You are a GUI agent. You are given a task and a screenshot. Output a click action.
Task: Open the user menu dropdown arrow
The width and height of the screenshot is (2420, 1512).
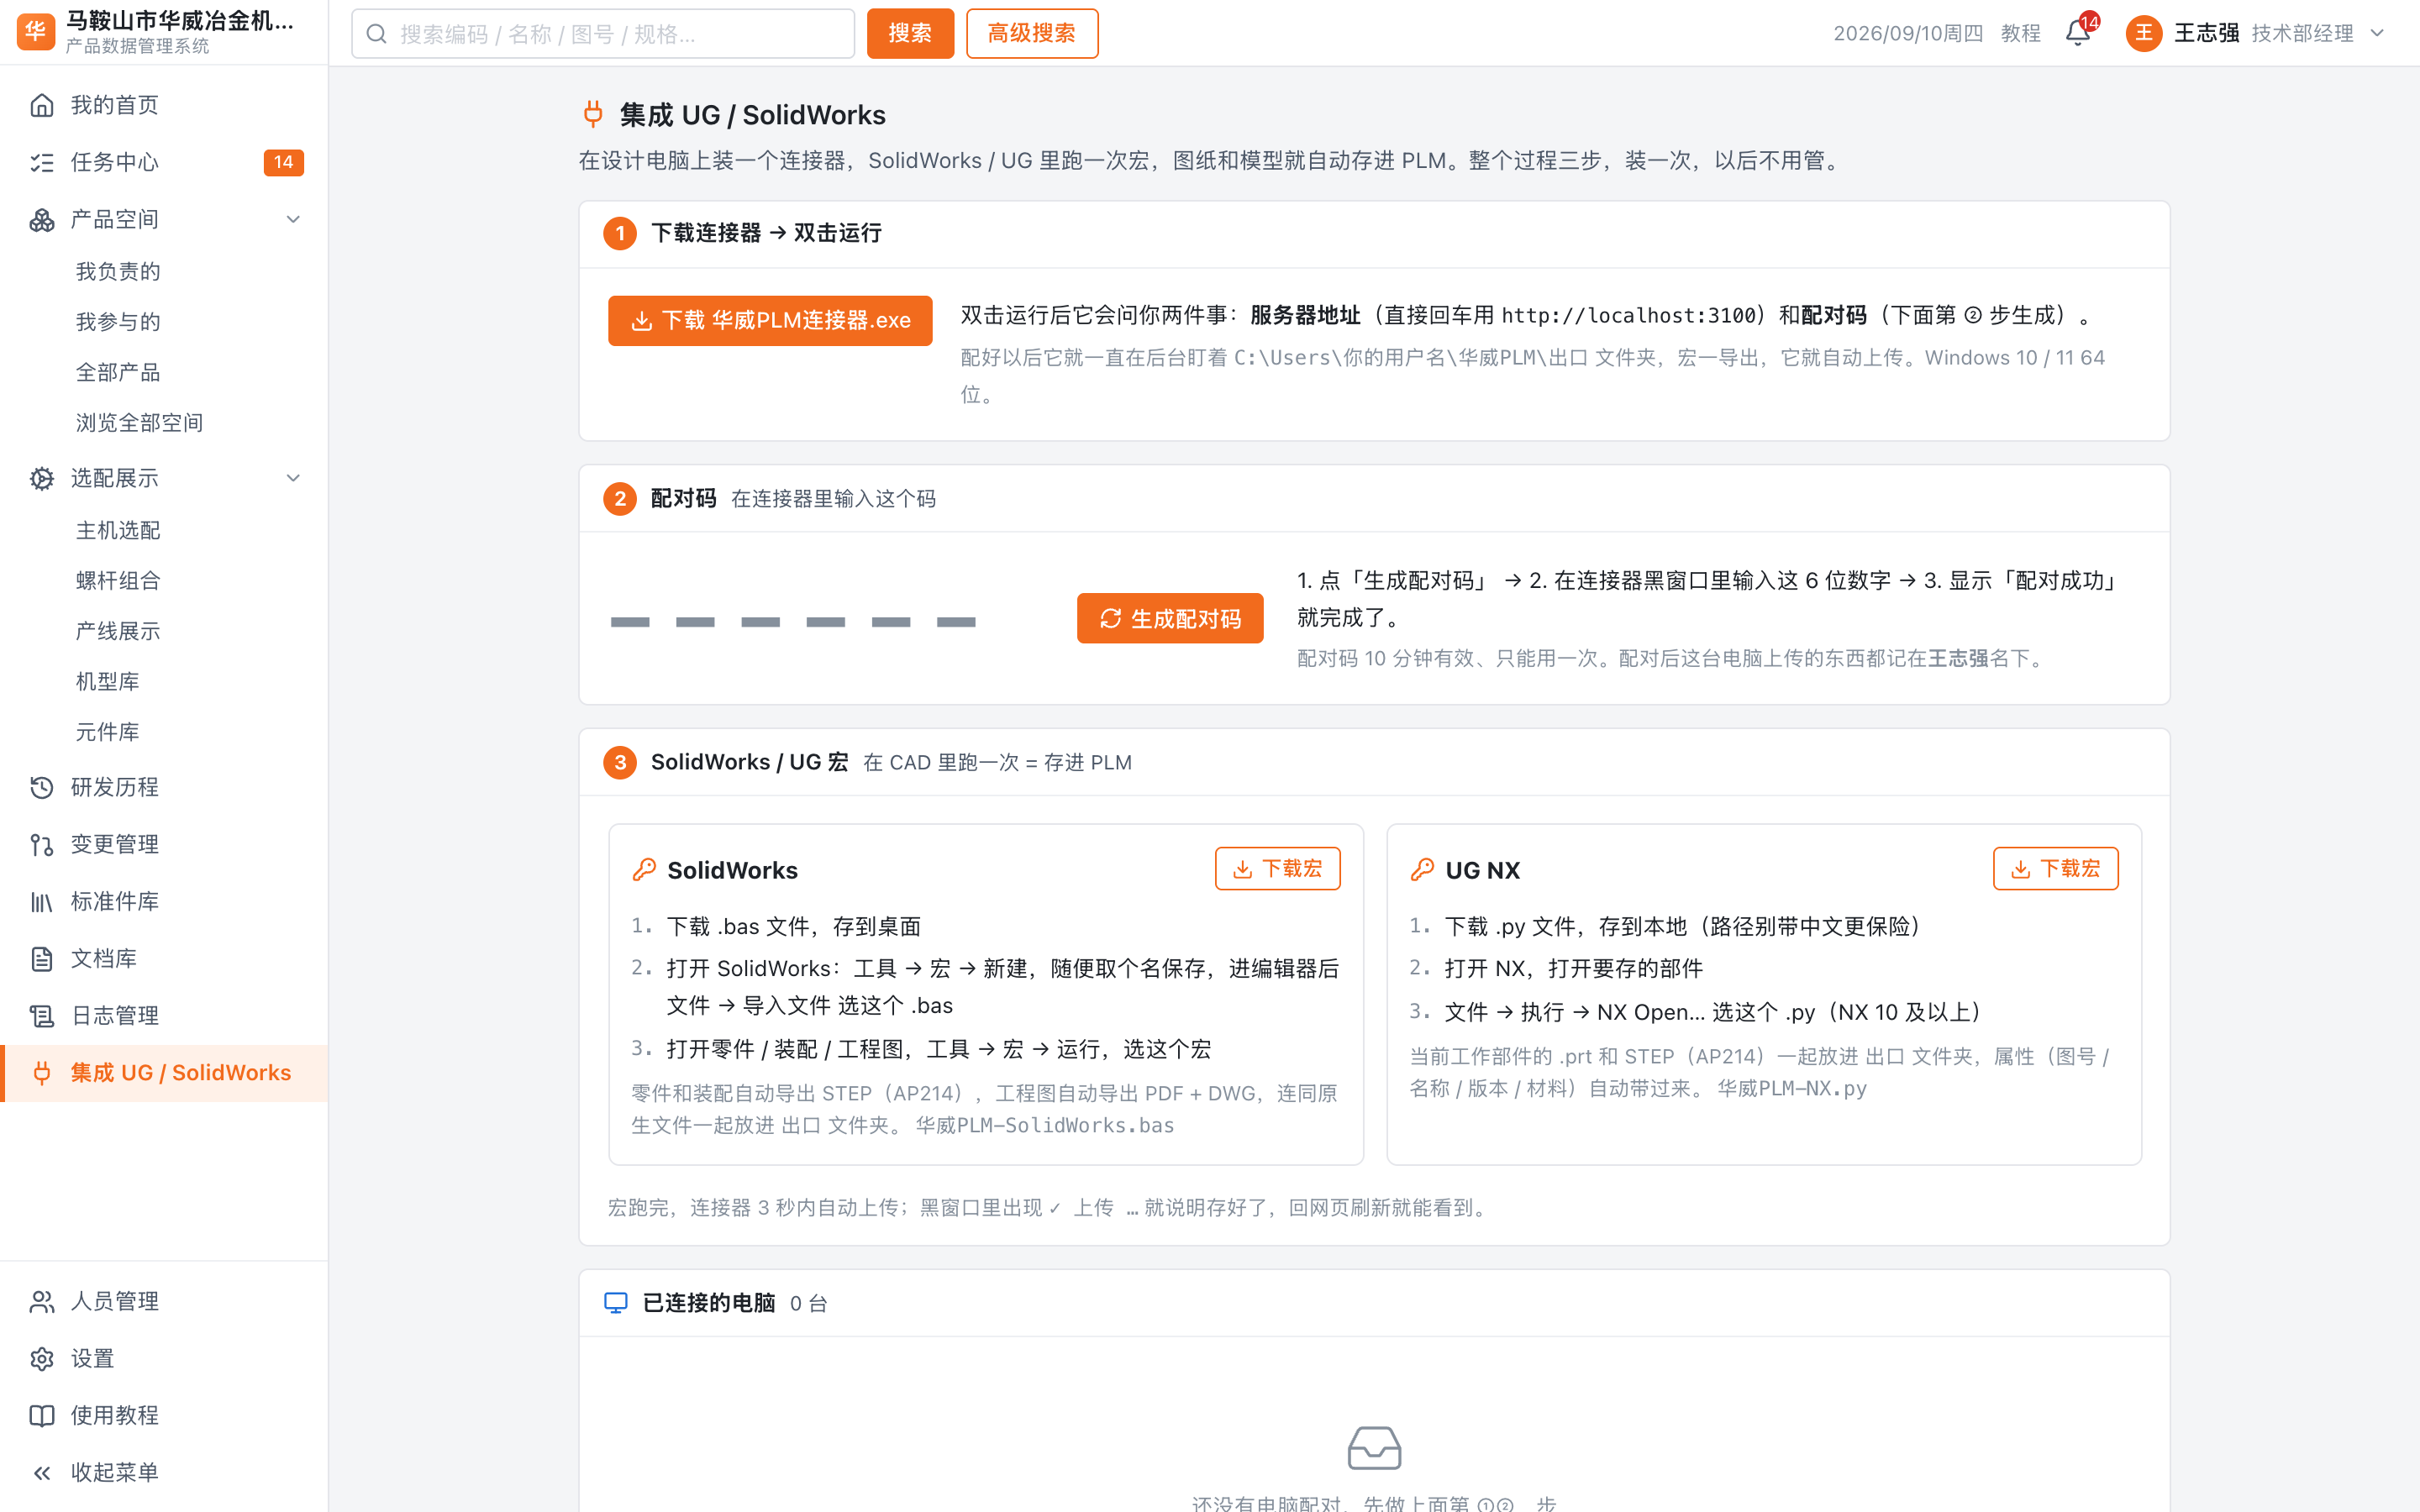2378,33
